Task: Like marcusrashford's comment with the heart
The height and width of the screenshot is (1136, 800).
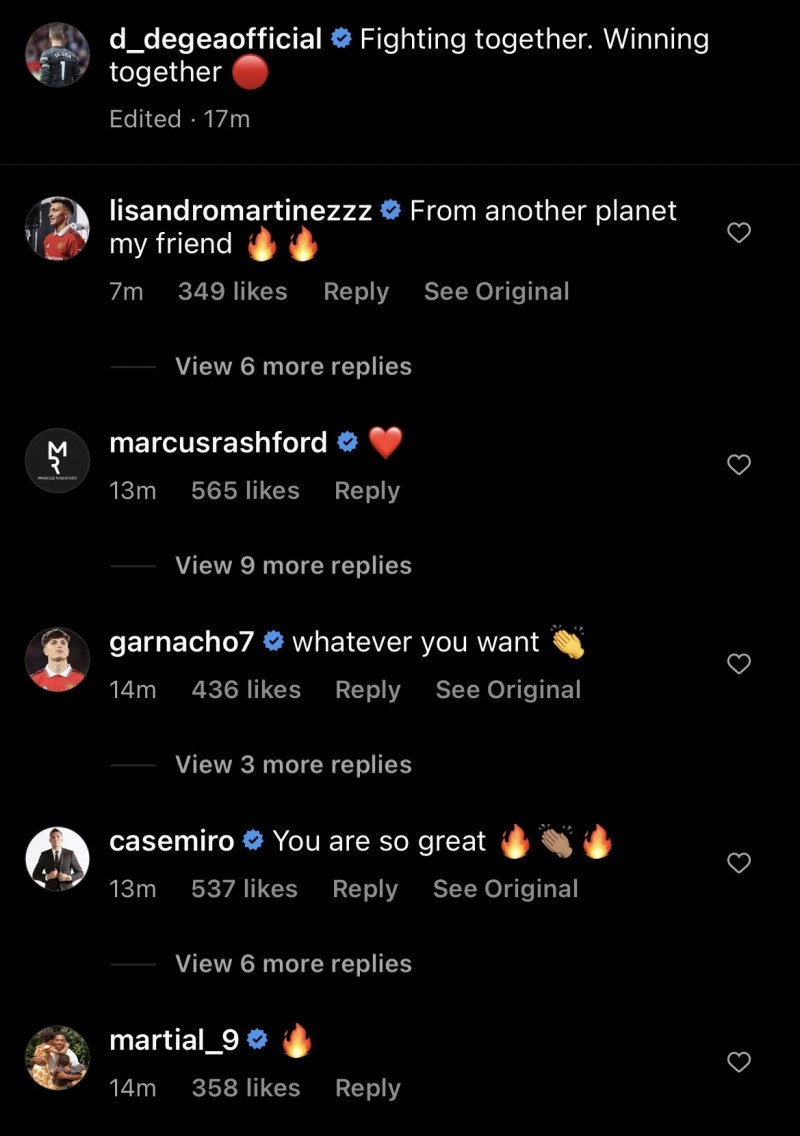Action: [738, 465]
